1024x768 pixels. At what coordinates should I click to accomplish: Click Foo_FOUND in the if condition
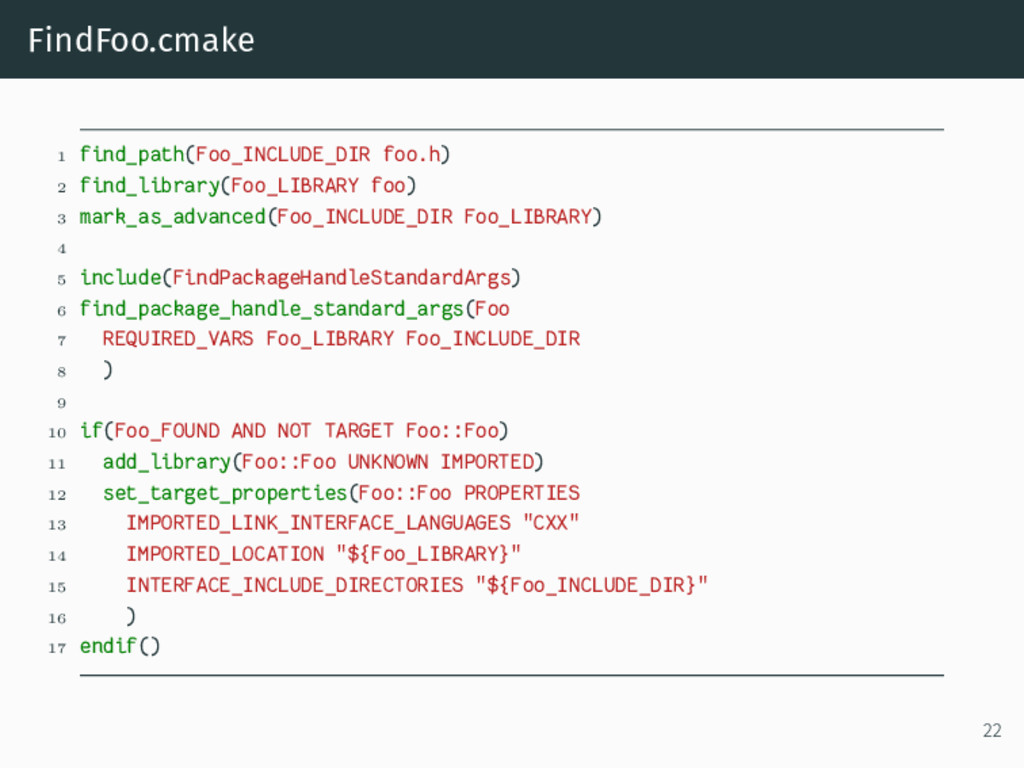[167, 431]
